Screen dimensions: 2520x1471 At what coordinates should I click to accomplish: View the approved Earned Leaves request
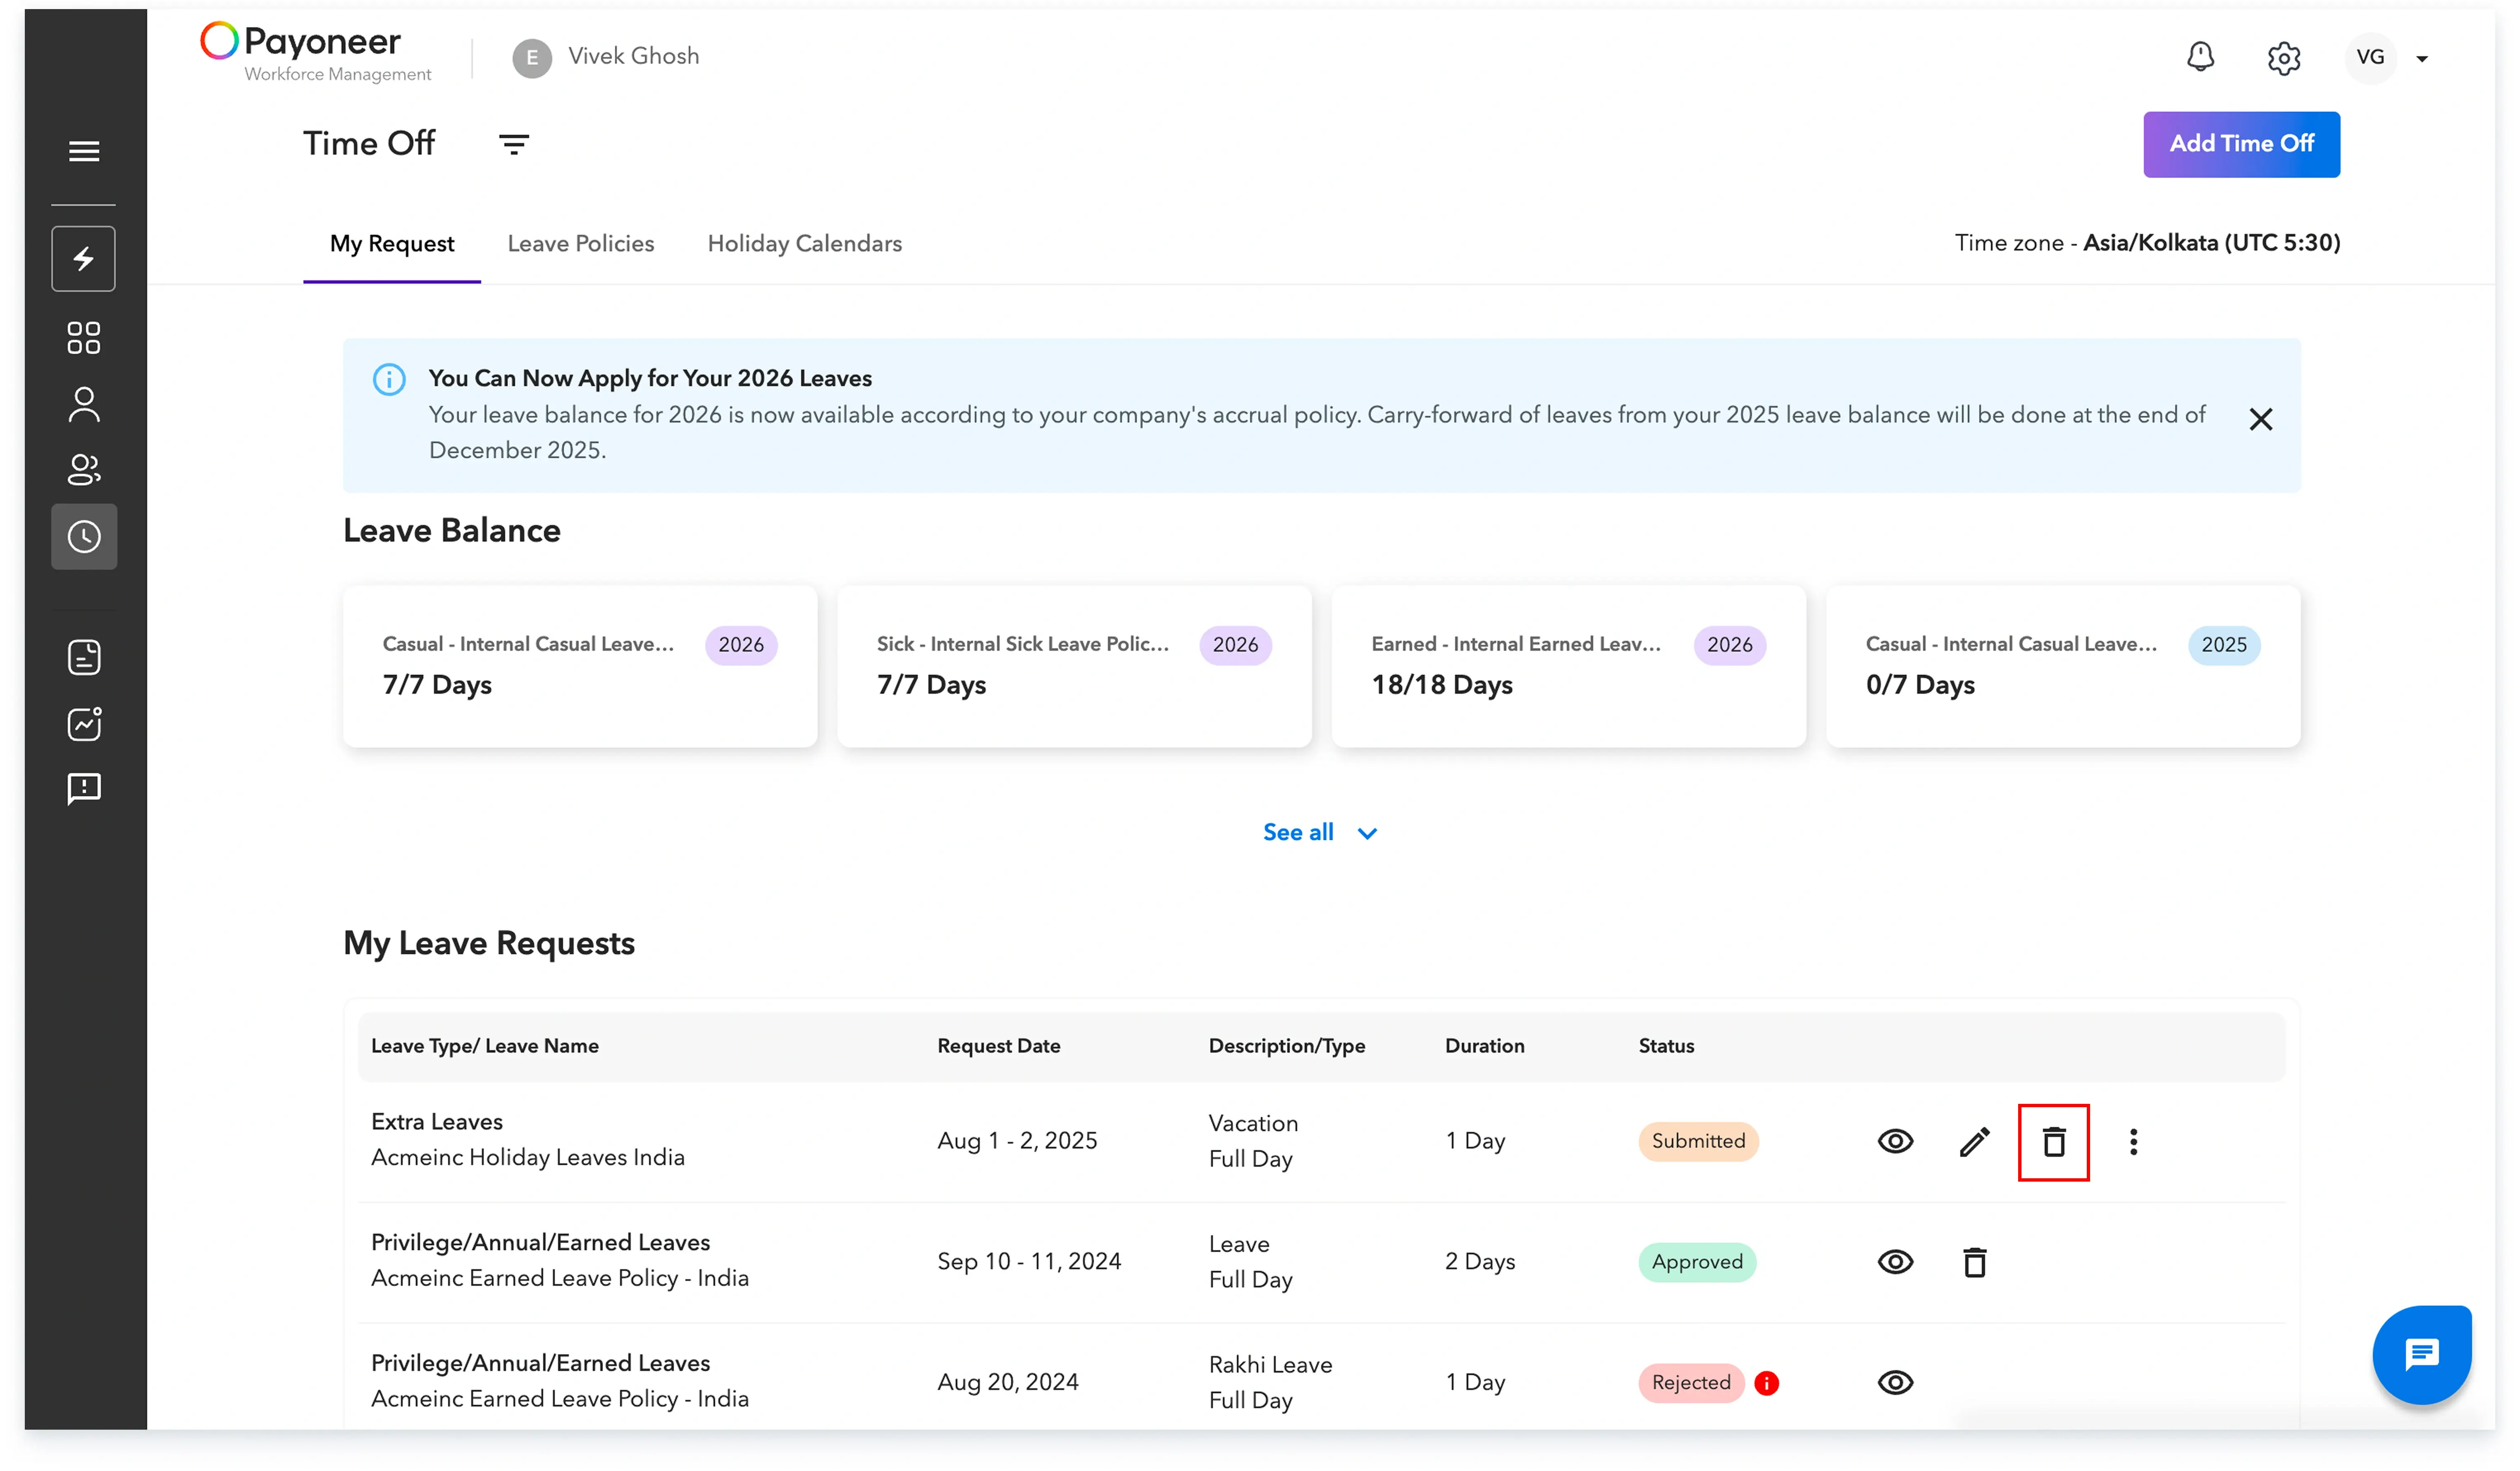coord(1895,1262)
